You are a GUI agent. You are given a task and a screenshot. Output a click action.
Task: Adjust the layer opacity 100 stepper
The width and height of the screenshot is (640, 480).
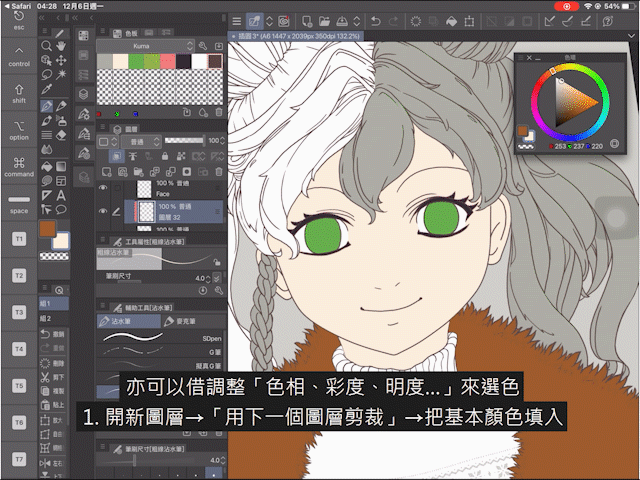click(222, 141)
